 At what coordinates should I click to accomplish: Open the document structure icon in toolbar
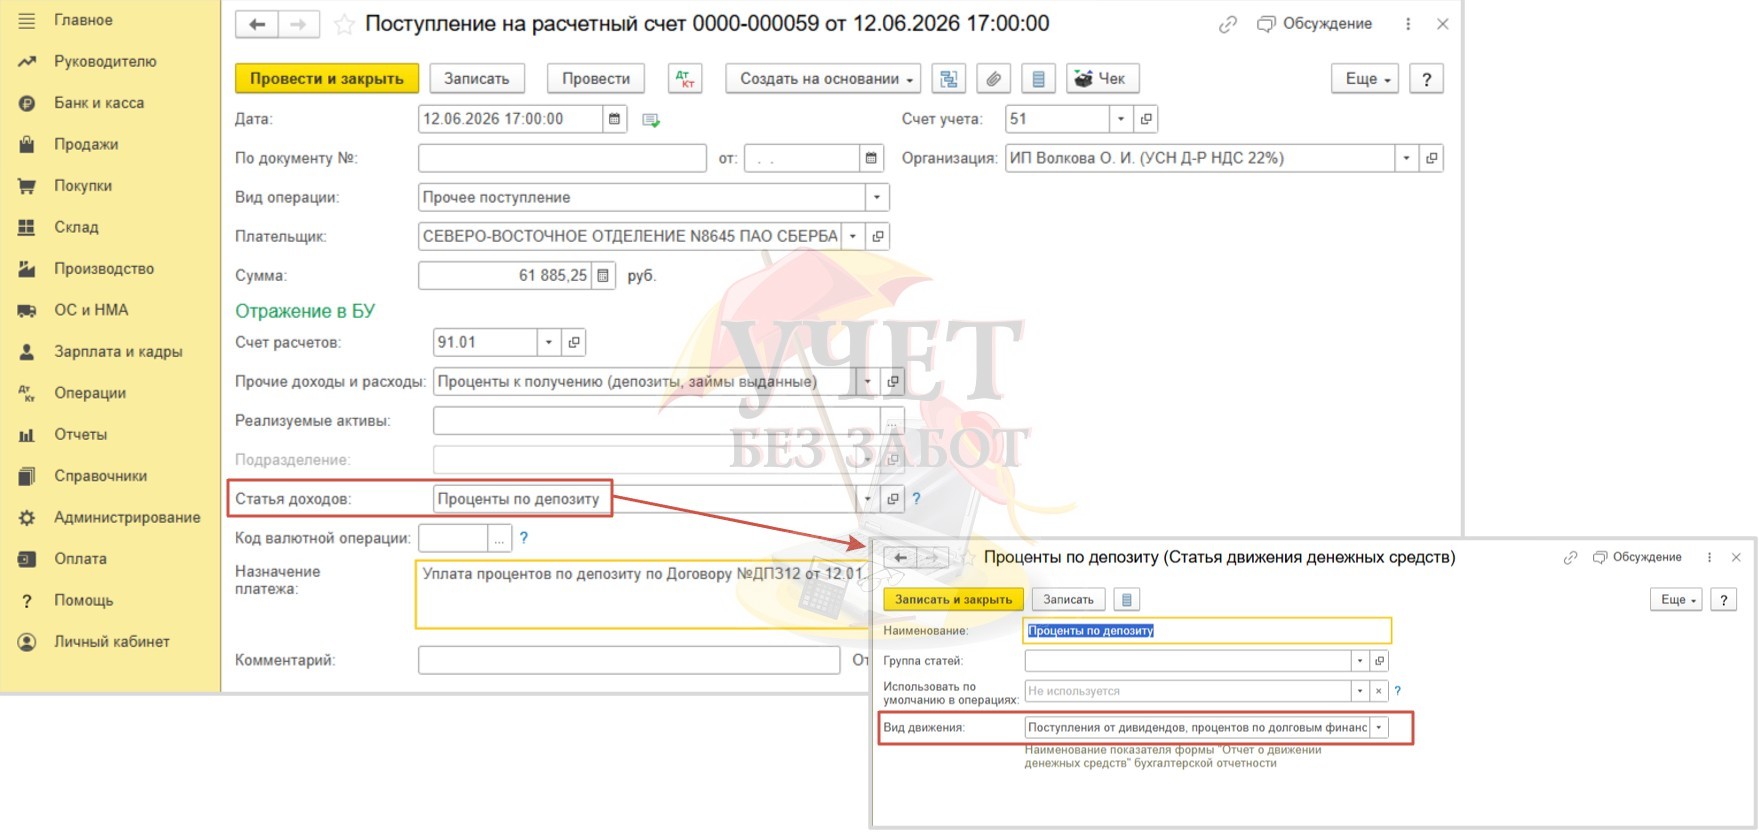pos(948,79)
